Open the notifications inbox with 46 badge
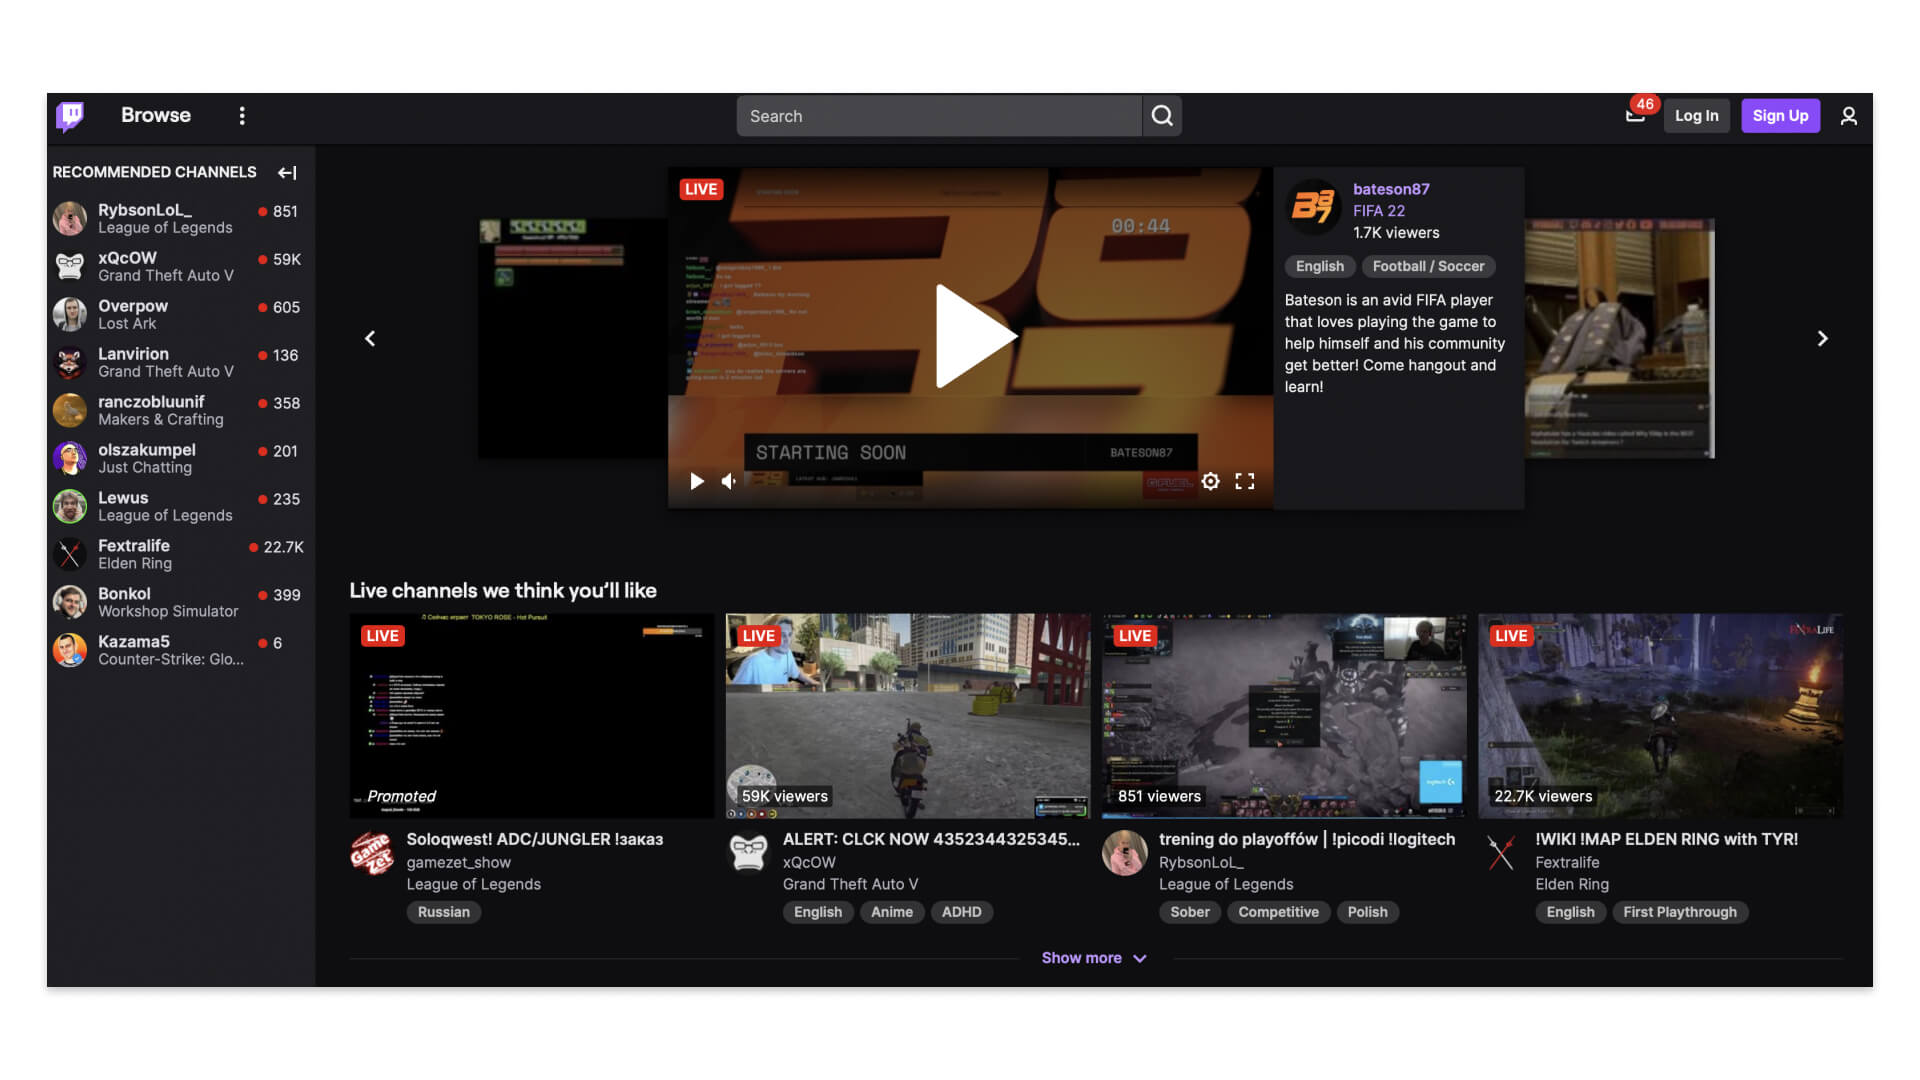Screen dimensions: 1920x1080 pos(1635,115)
